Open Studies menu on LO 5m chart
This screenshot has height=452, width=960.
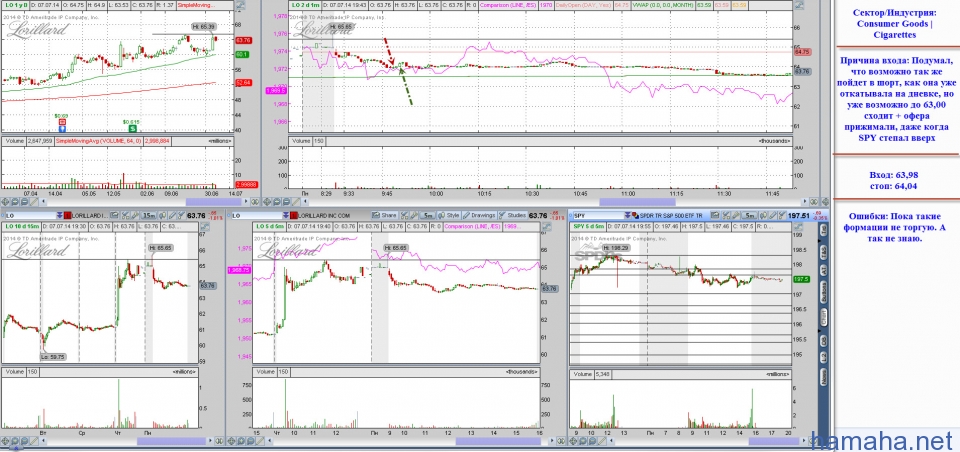[512, 216]
